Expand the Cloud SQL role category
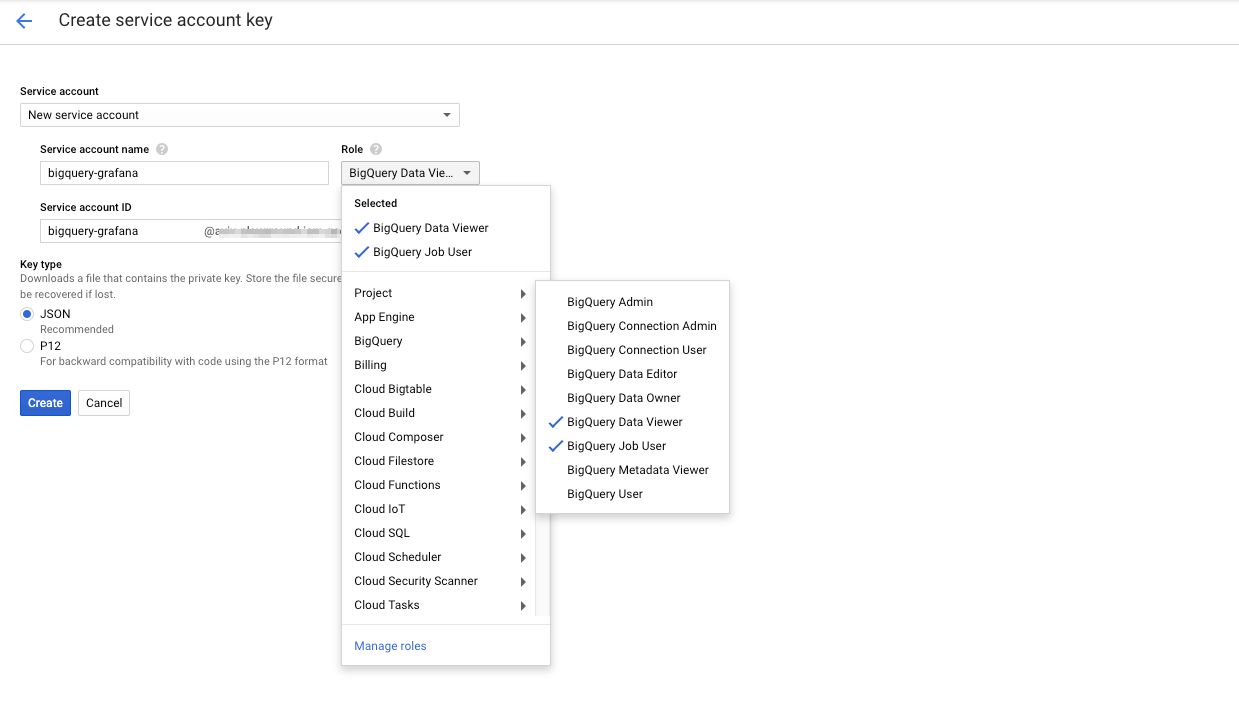The height and width of the screenshot is (703, 1239). [440, 533]
